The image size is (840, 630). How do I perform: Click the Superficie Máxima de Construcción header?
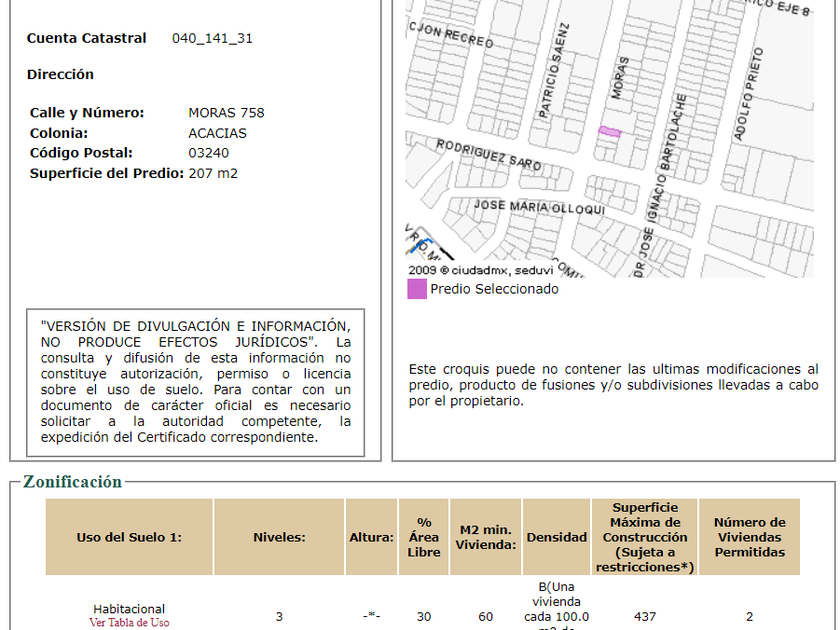point(645,537)
